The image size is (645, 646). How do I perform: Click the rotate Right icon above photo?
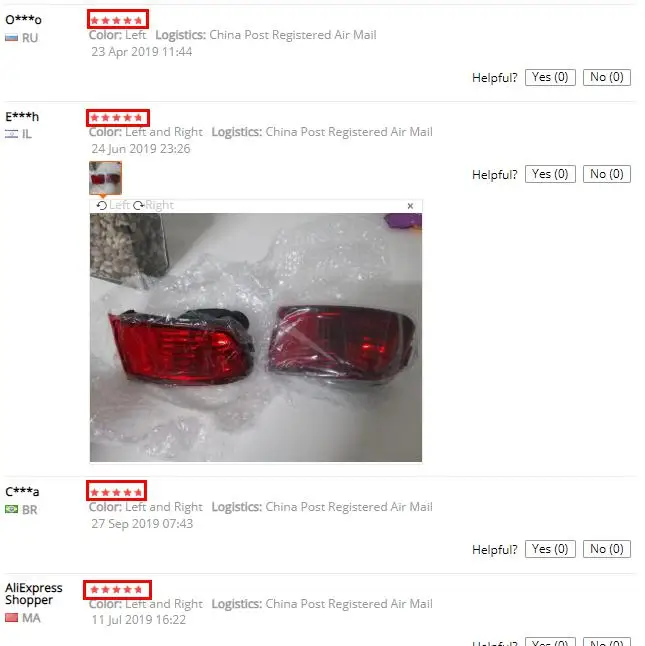(x=139, y=205)
